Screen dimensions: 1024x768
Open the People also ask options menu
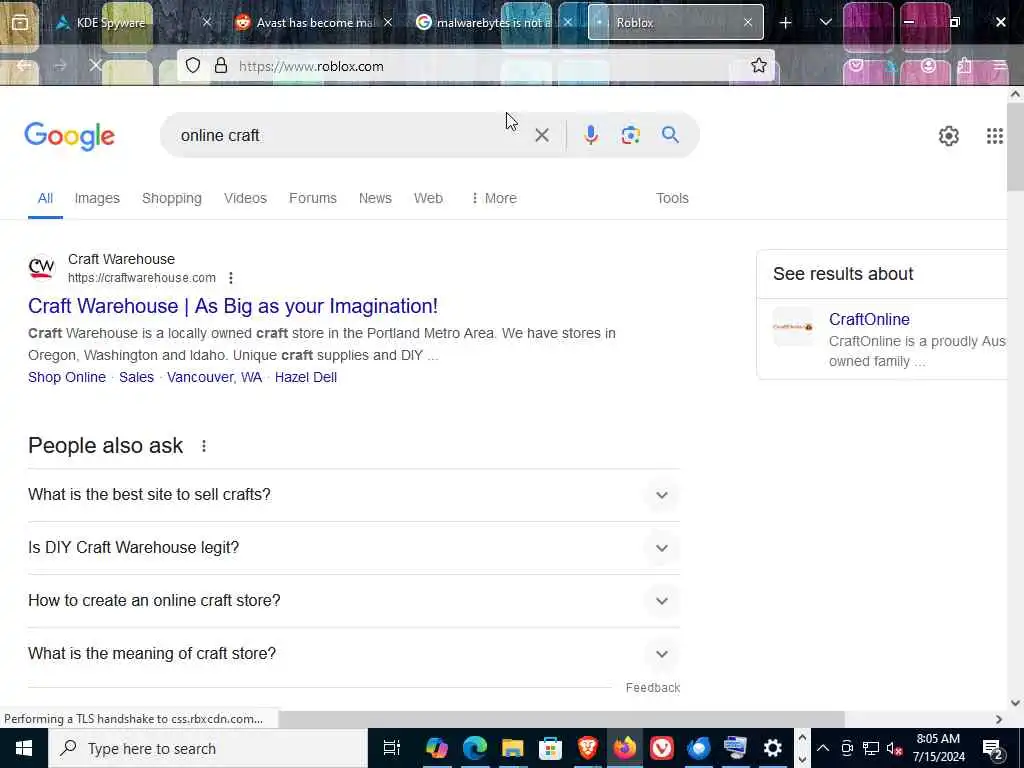pos(204,446)
